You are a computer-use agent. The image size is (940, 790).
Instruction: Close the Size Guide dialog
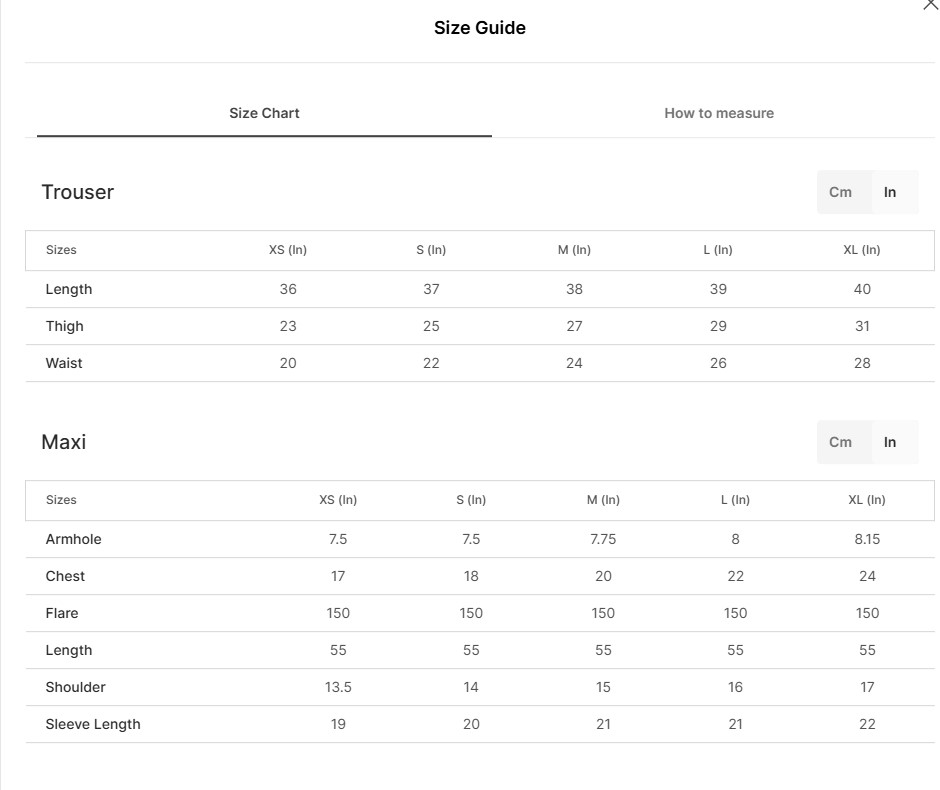[929, 5]
